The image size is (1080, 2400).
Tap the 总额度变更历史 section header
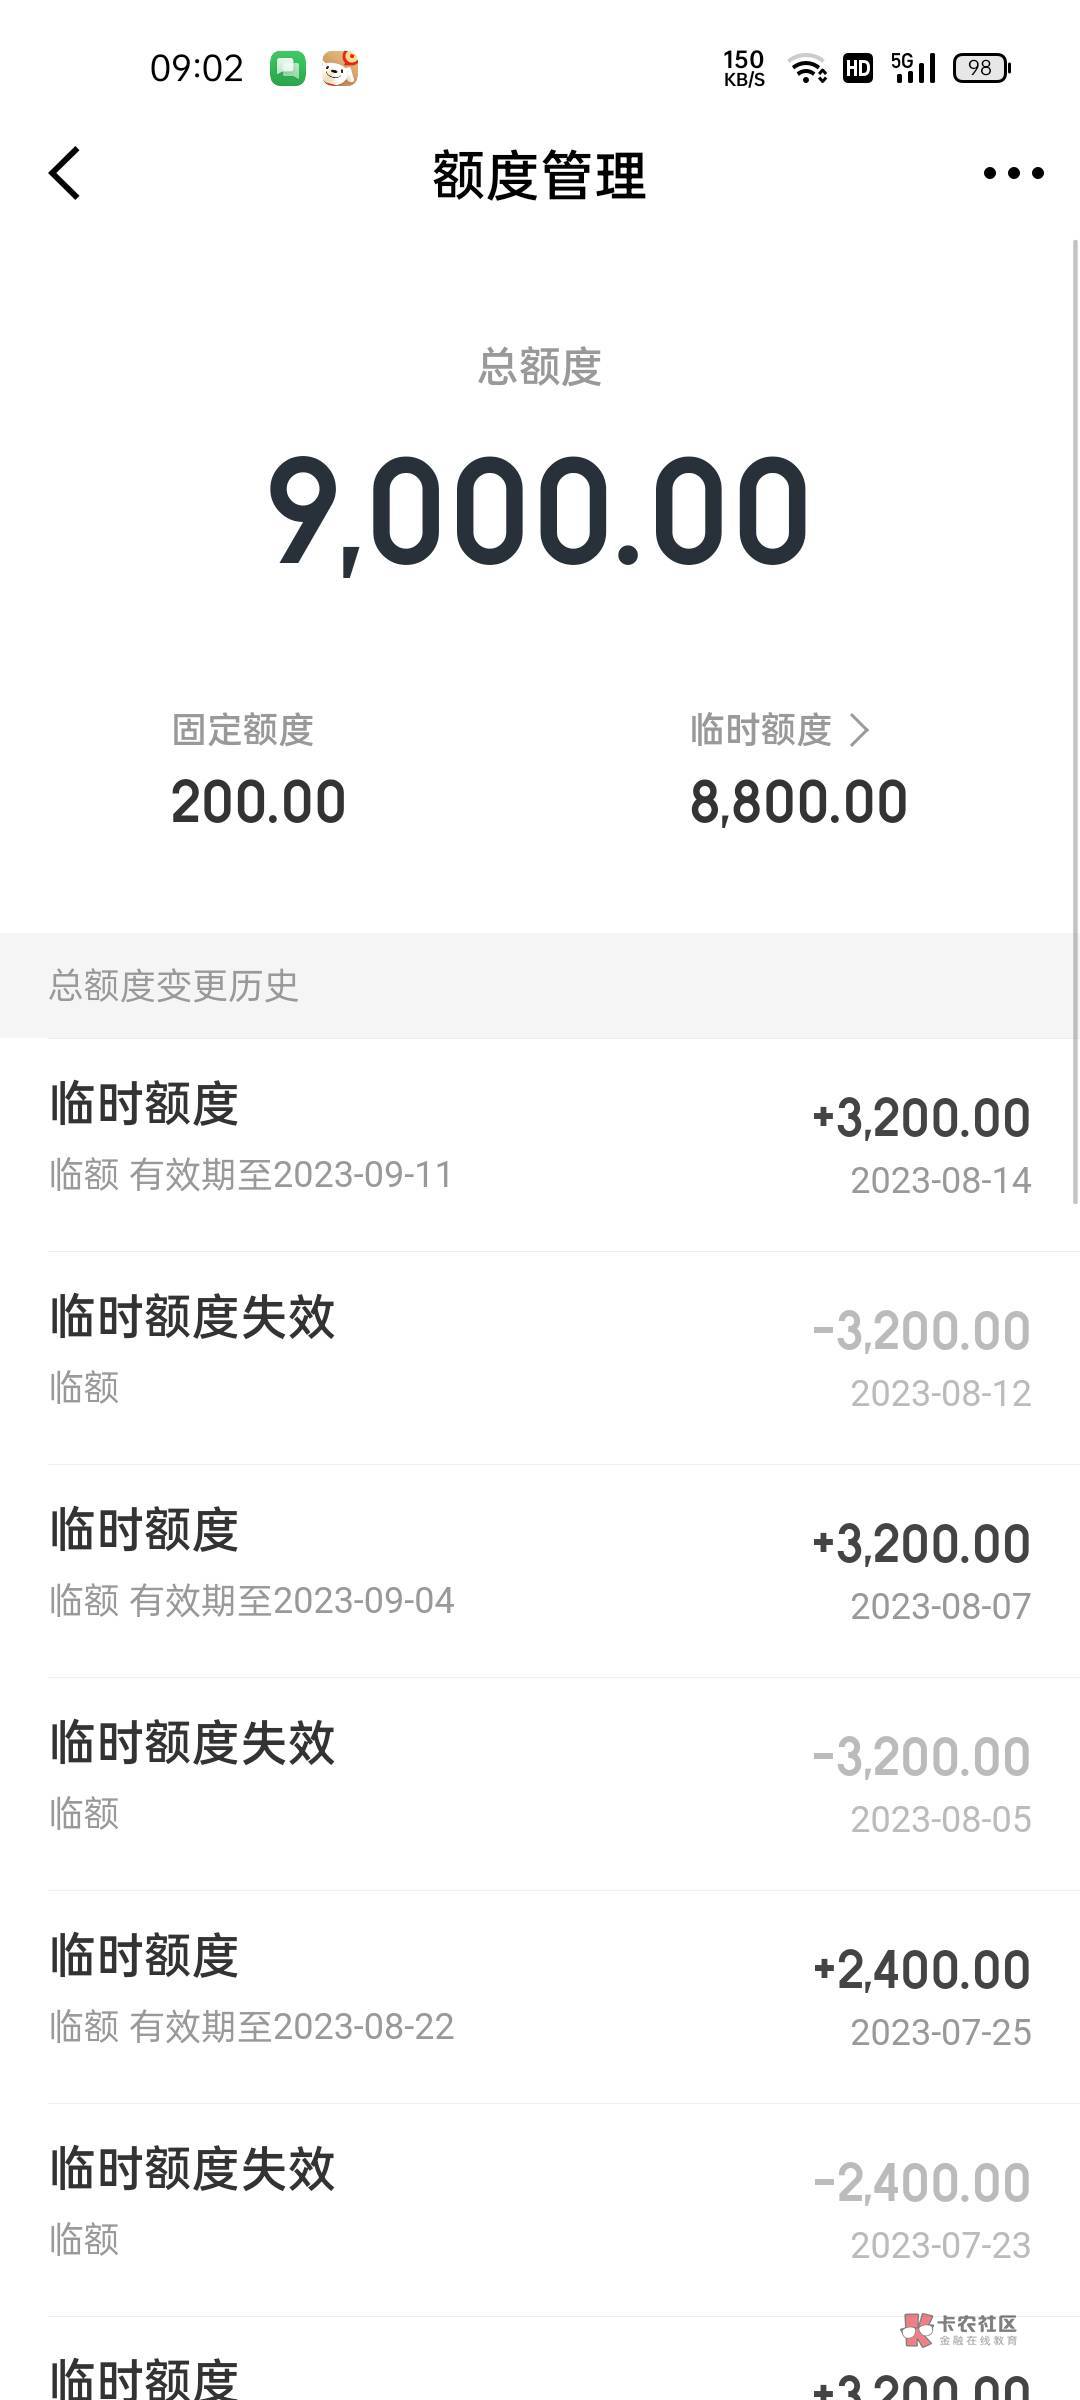coord(174,986)
